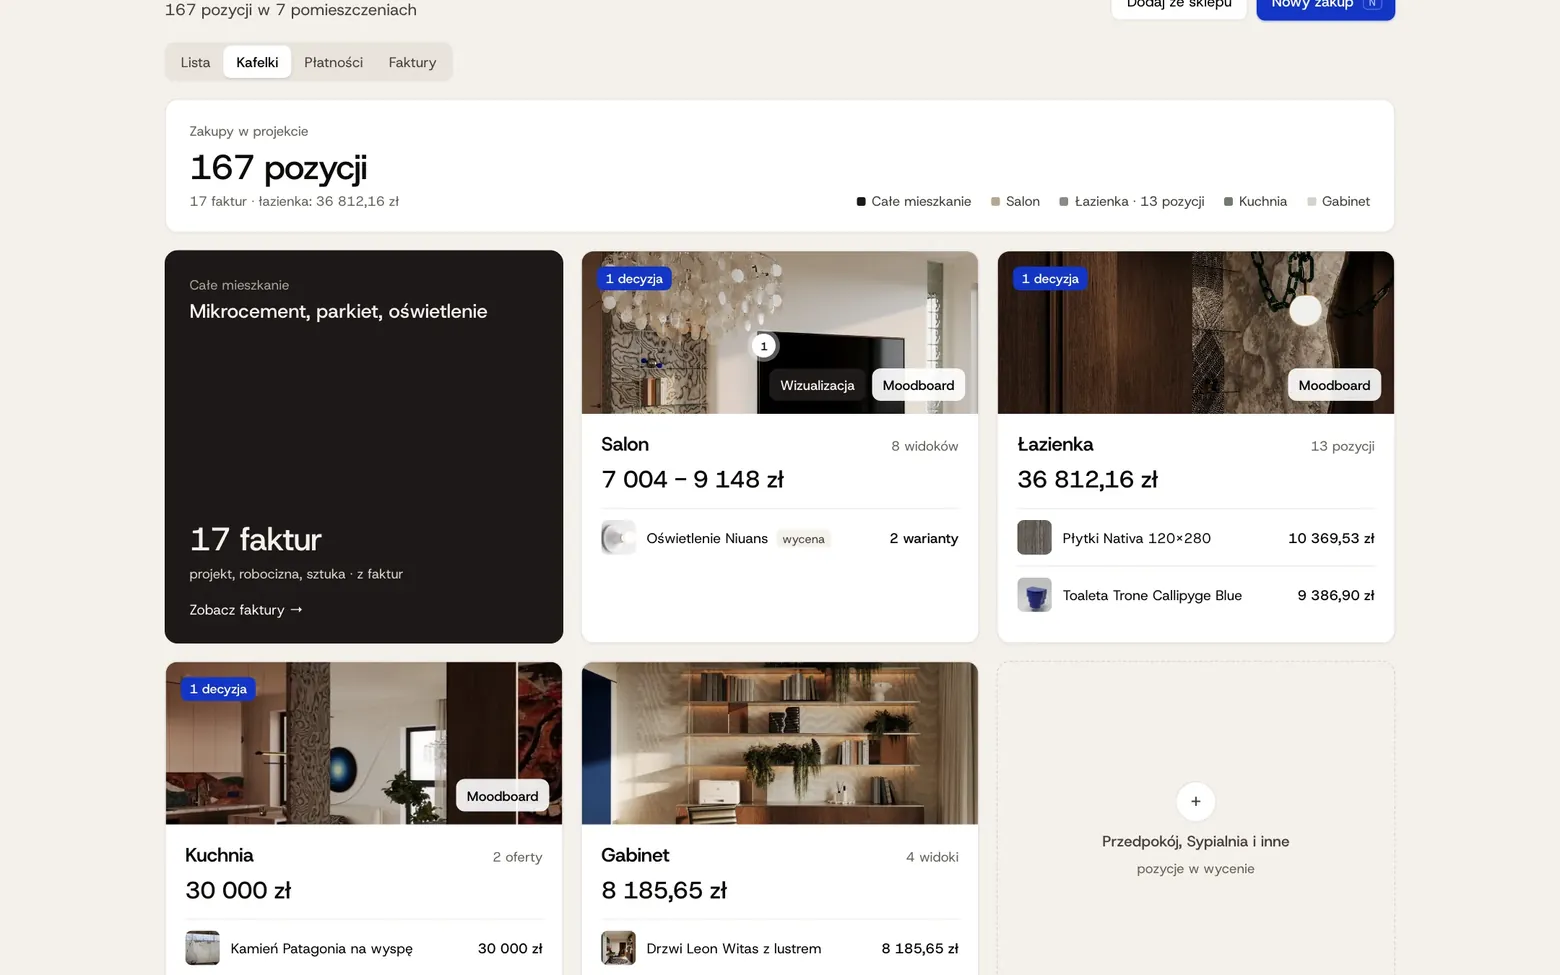Open the Płatności tab

click(333, 62)
